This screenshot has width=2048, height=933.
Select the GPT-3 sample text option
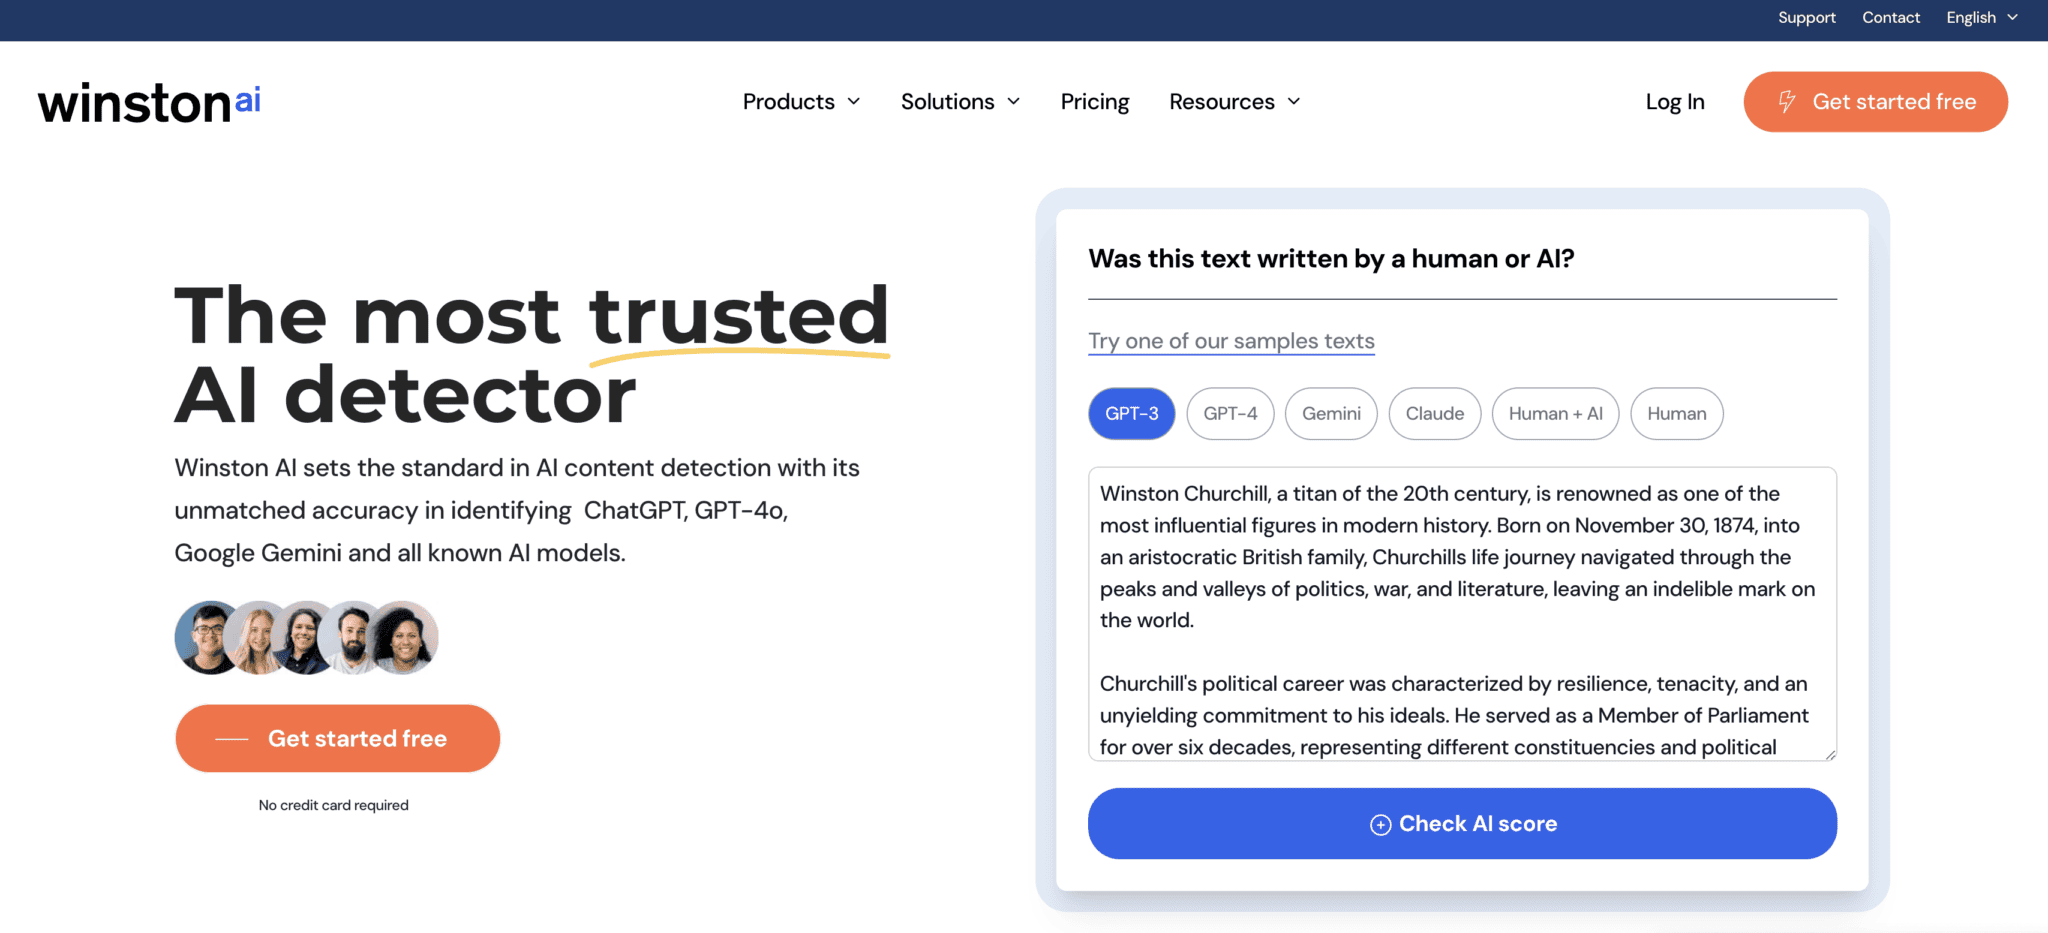[1131, 414]
